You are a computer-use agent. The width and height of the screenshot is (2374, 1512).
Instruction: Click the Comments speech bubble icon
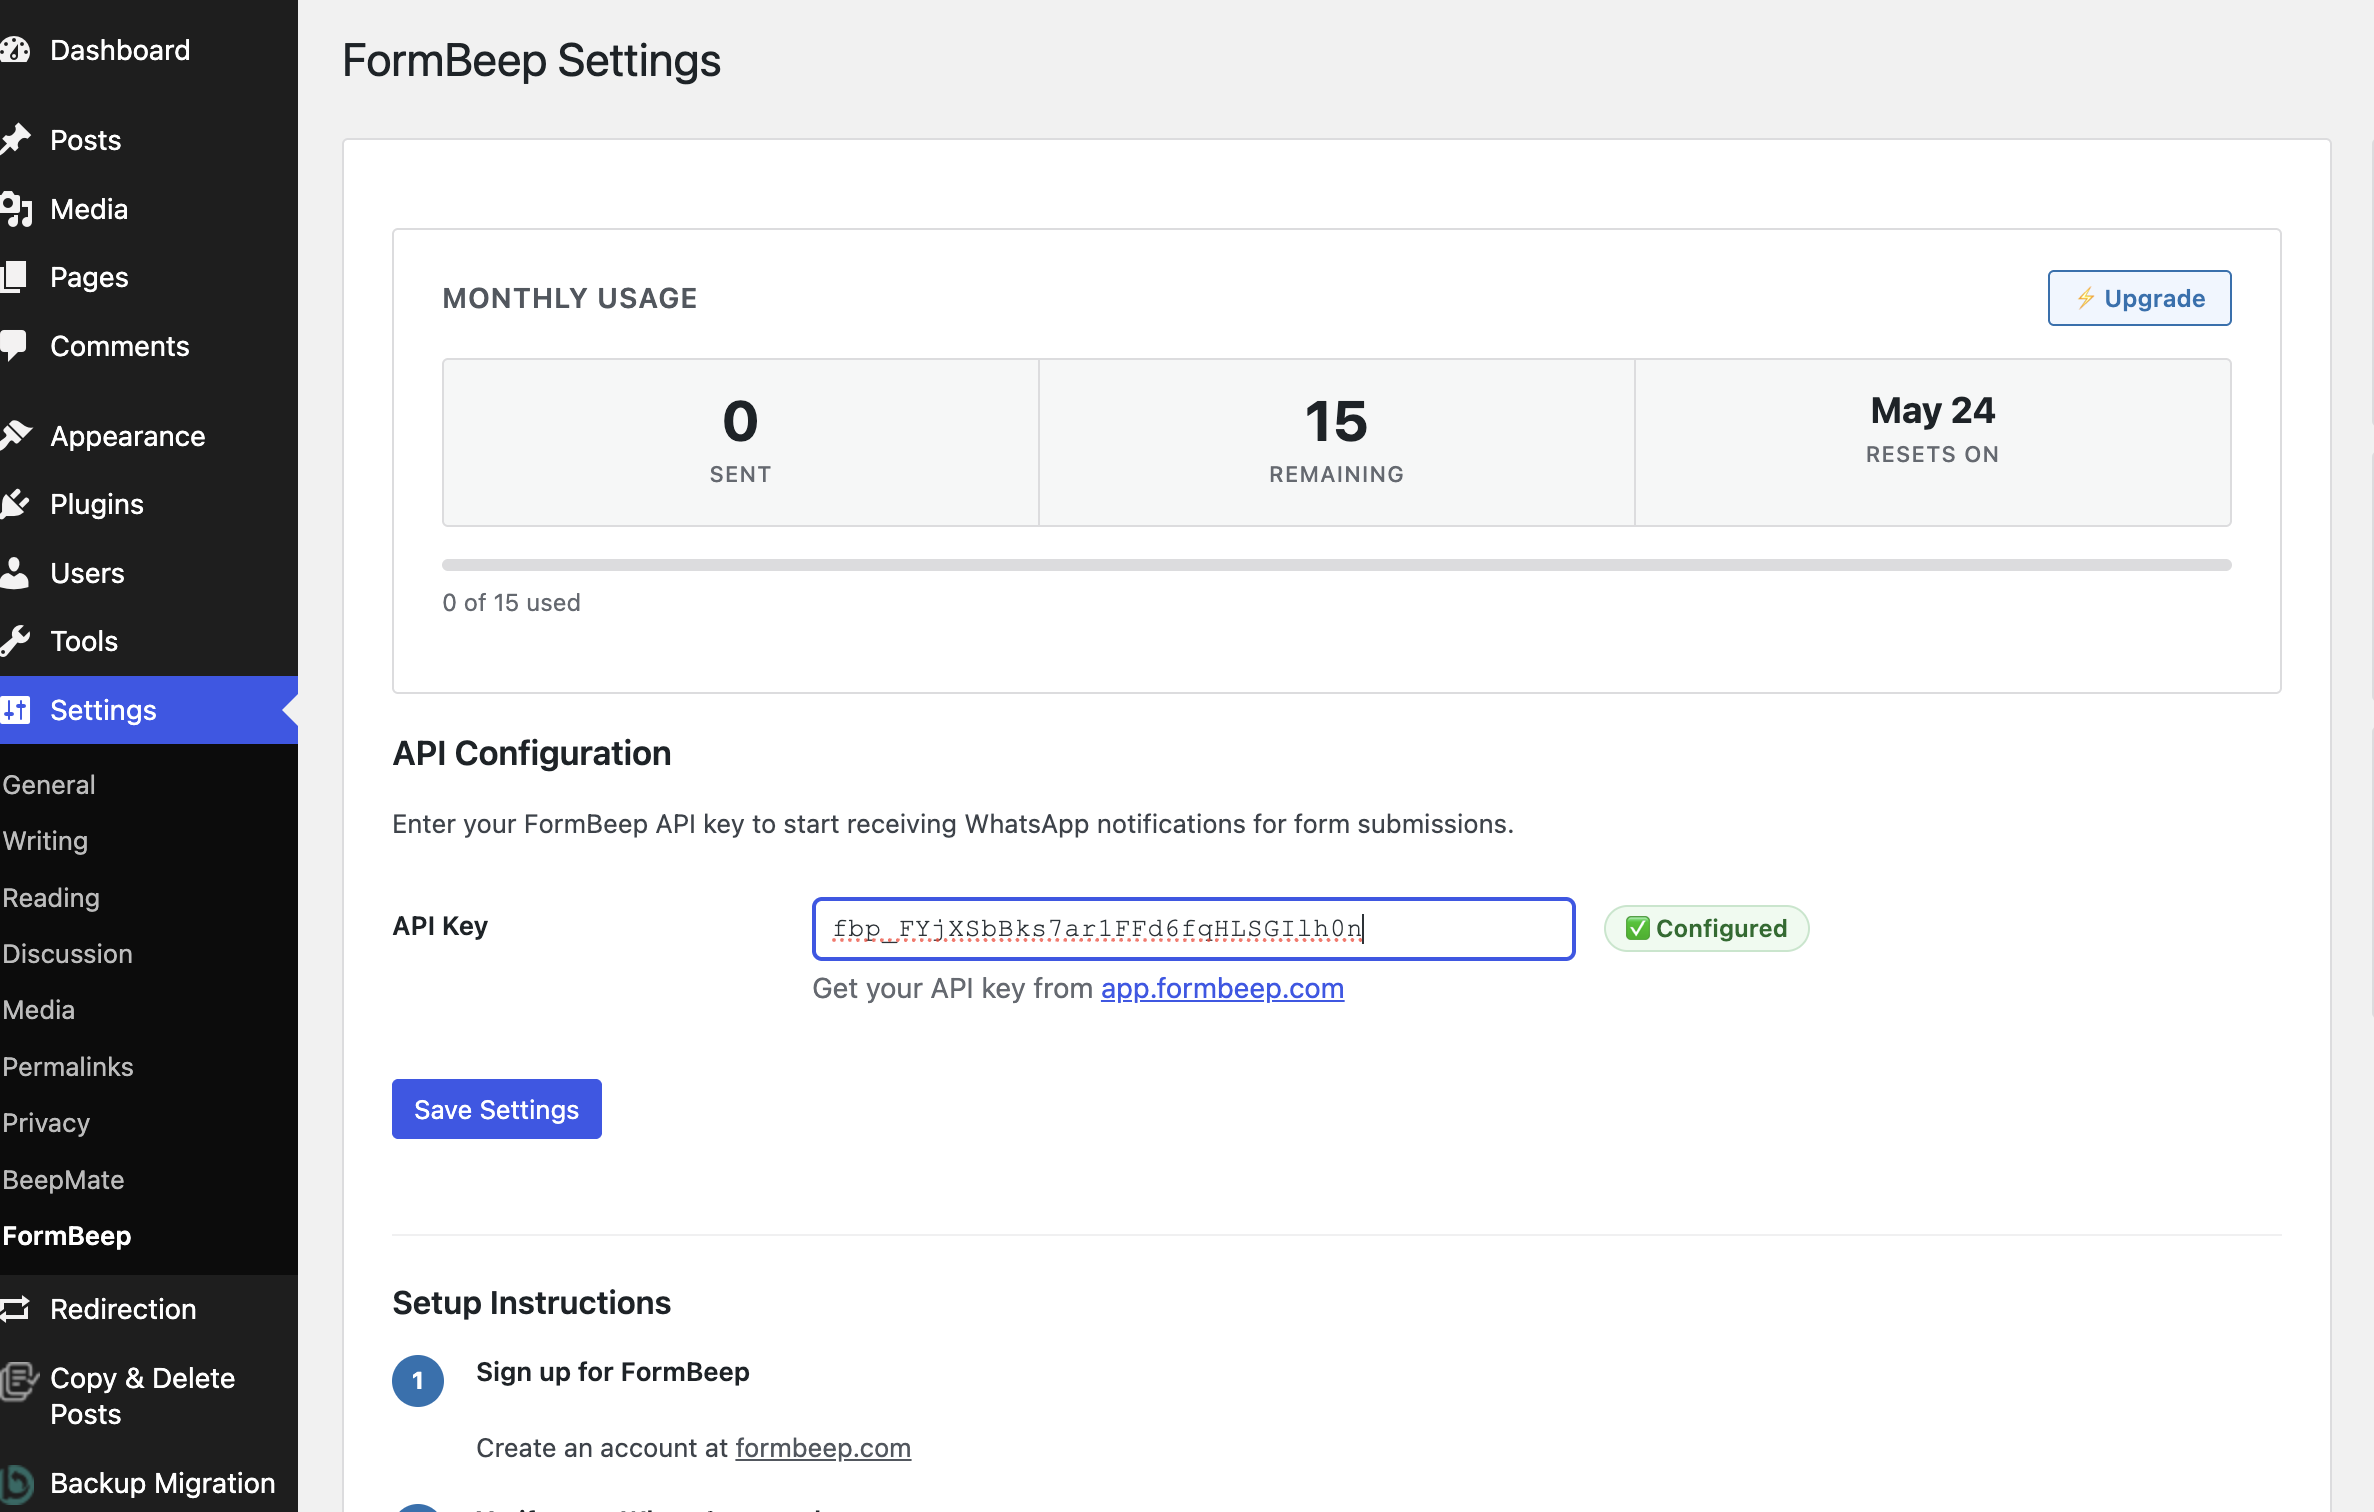[14, 346]
